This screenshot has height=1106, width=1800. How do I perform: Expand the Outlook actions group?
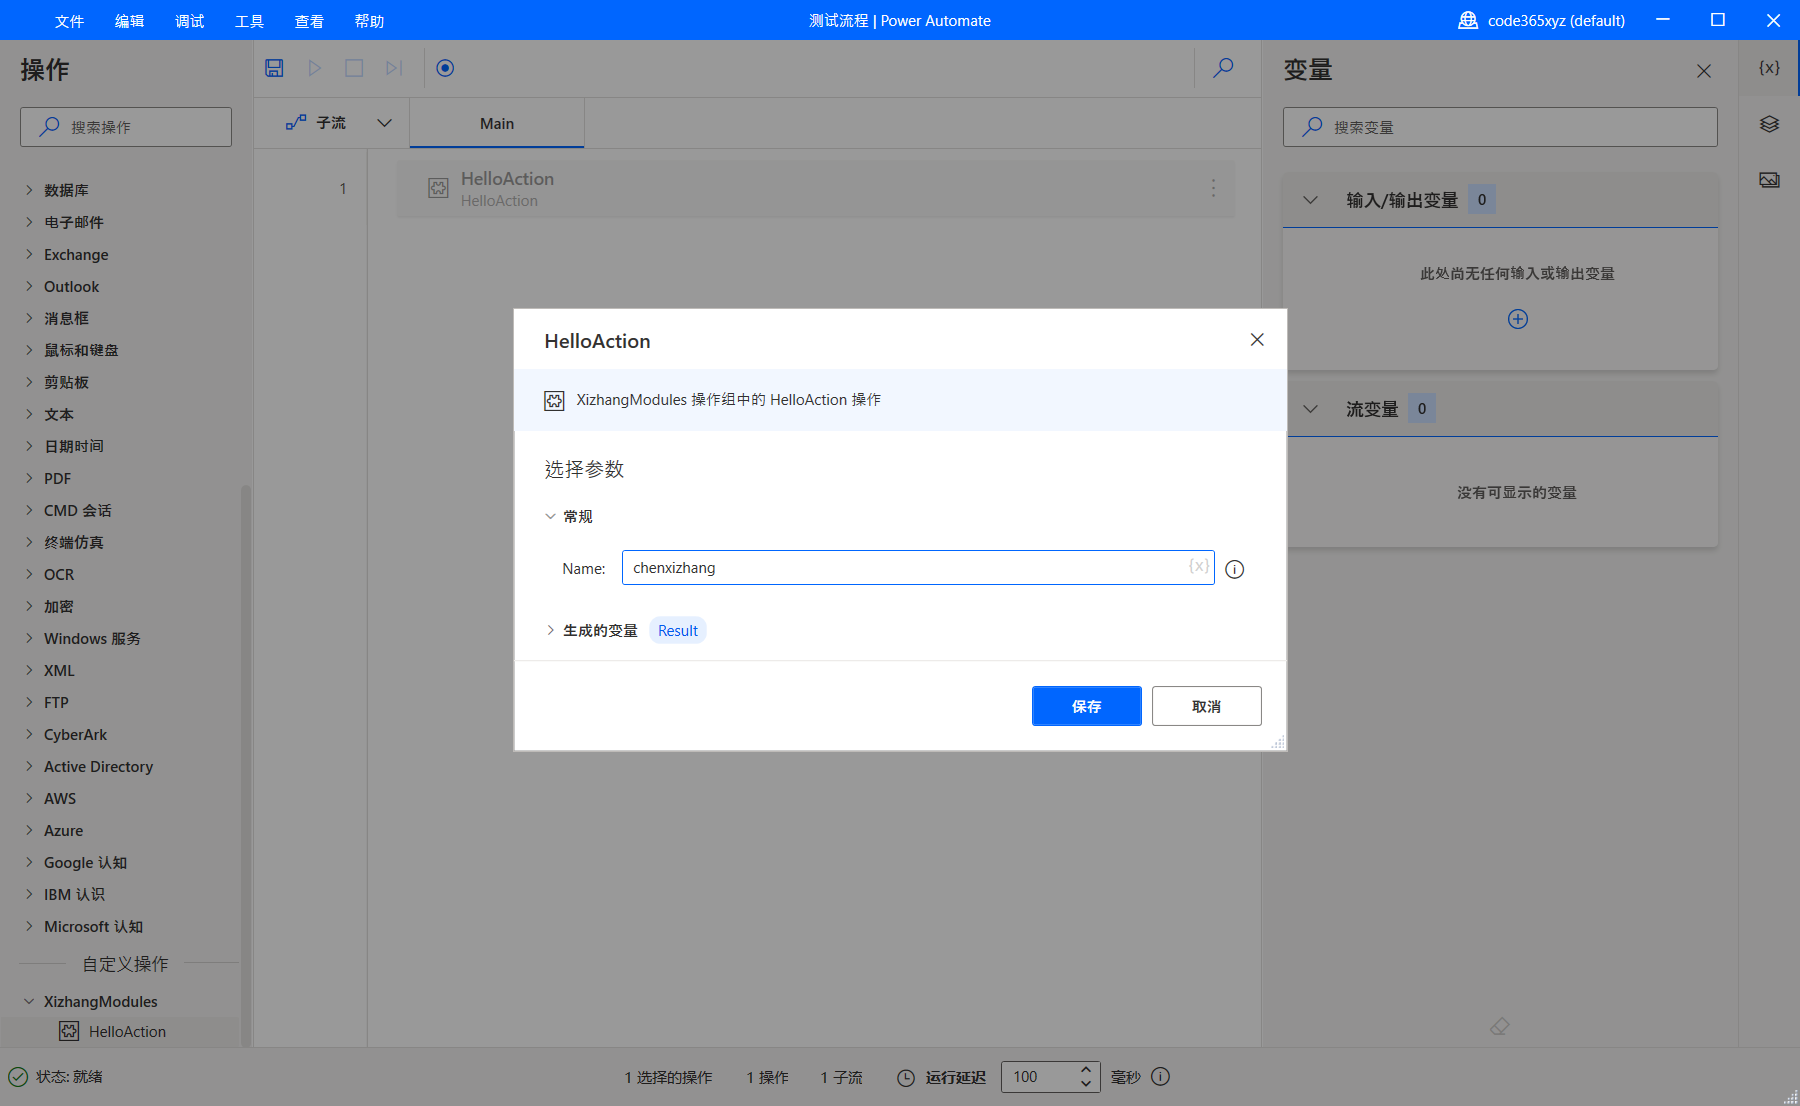pos(29,286)
